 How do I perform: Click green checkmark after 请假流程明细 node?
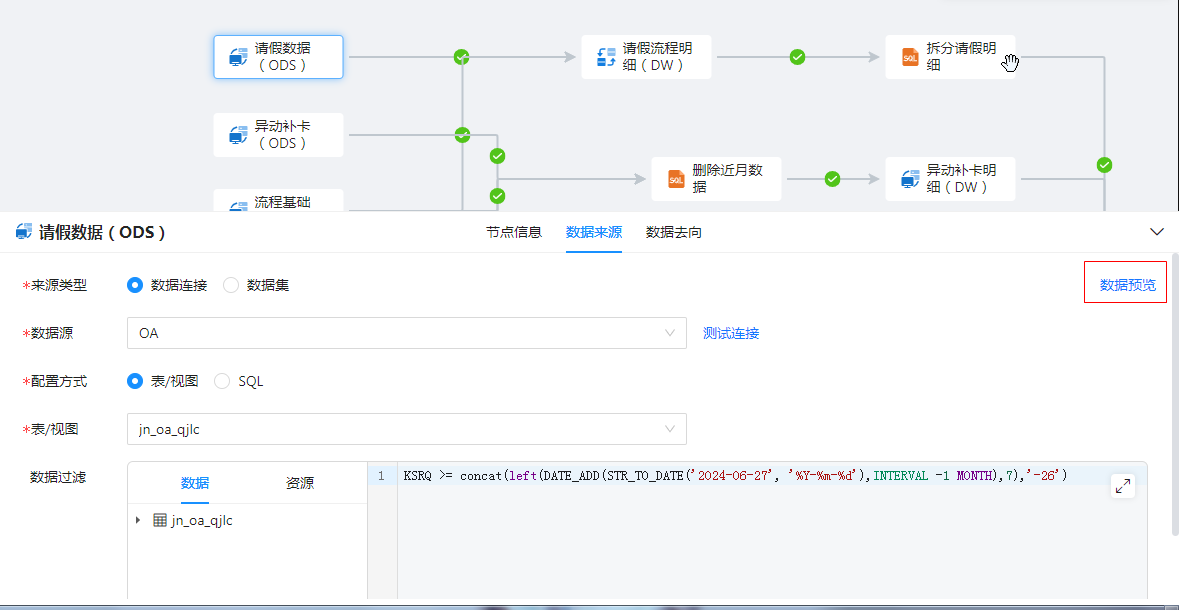tap(797, 57)
